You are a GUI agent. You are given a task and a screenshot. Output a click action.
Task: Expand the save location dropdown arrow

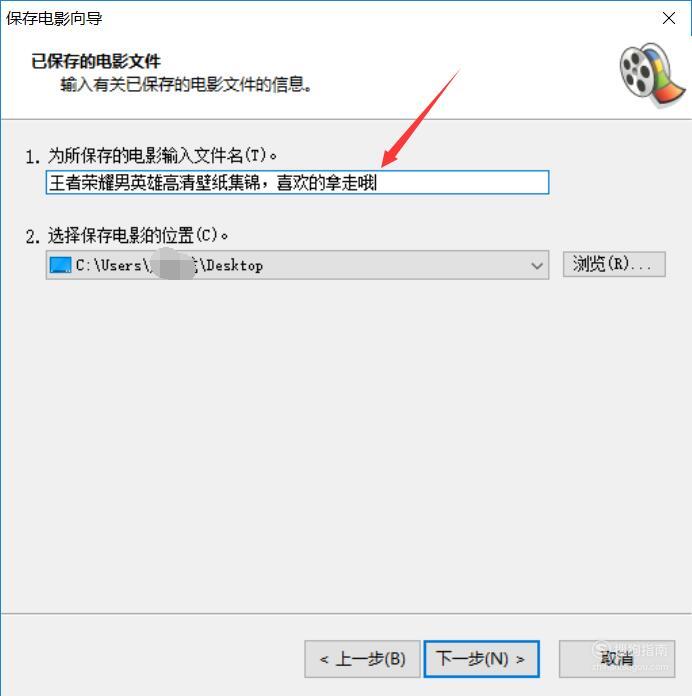[x=537, y=265]
